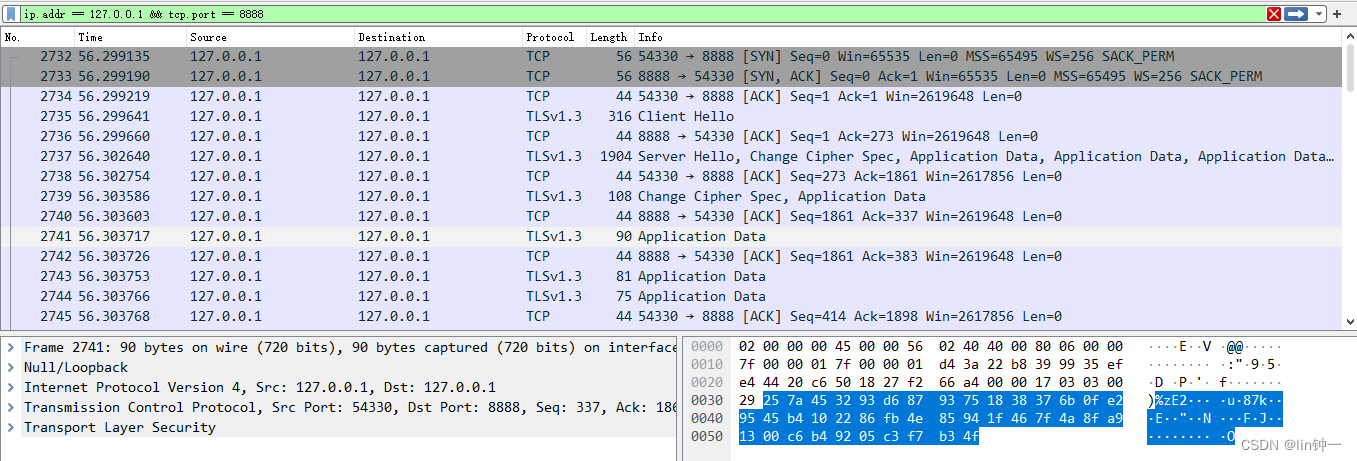This screenshot has height=461, width=1357.
Task: Expand the Transport Layer Security node
Action: pos(10,427)
